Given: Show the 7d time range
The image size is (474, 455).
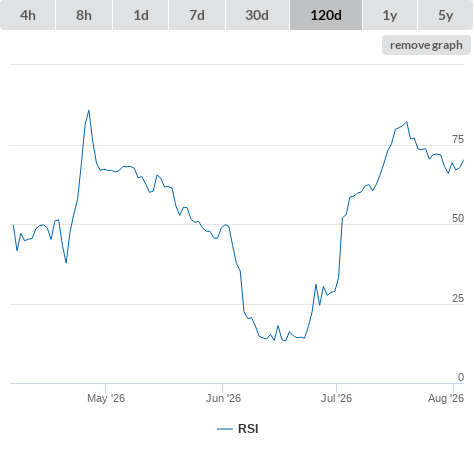Looking at the screenshot, I should point(197,15).
